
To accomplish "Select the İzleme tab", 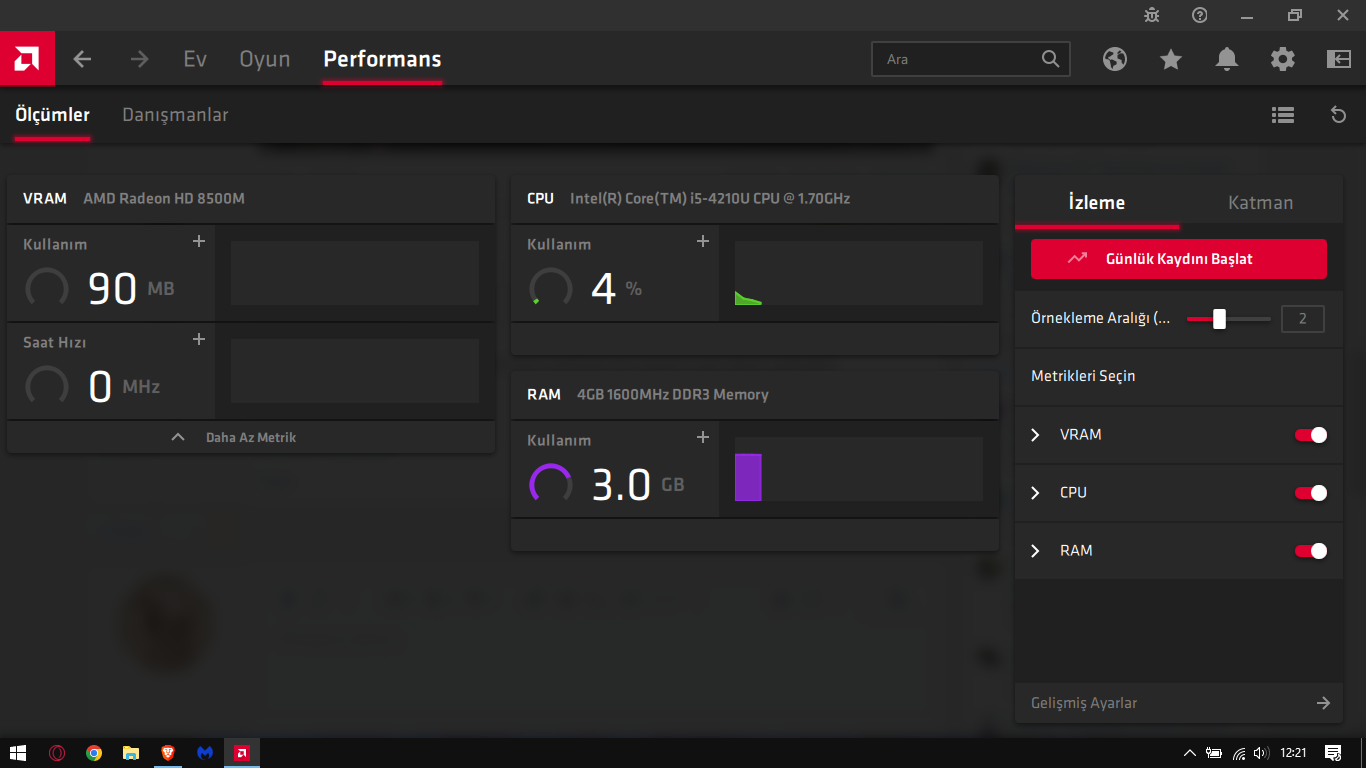I will [x=1097, y=203].
